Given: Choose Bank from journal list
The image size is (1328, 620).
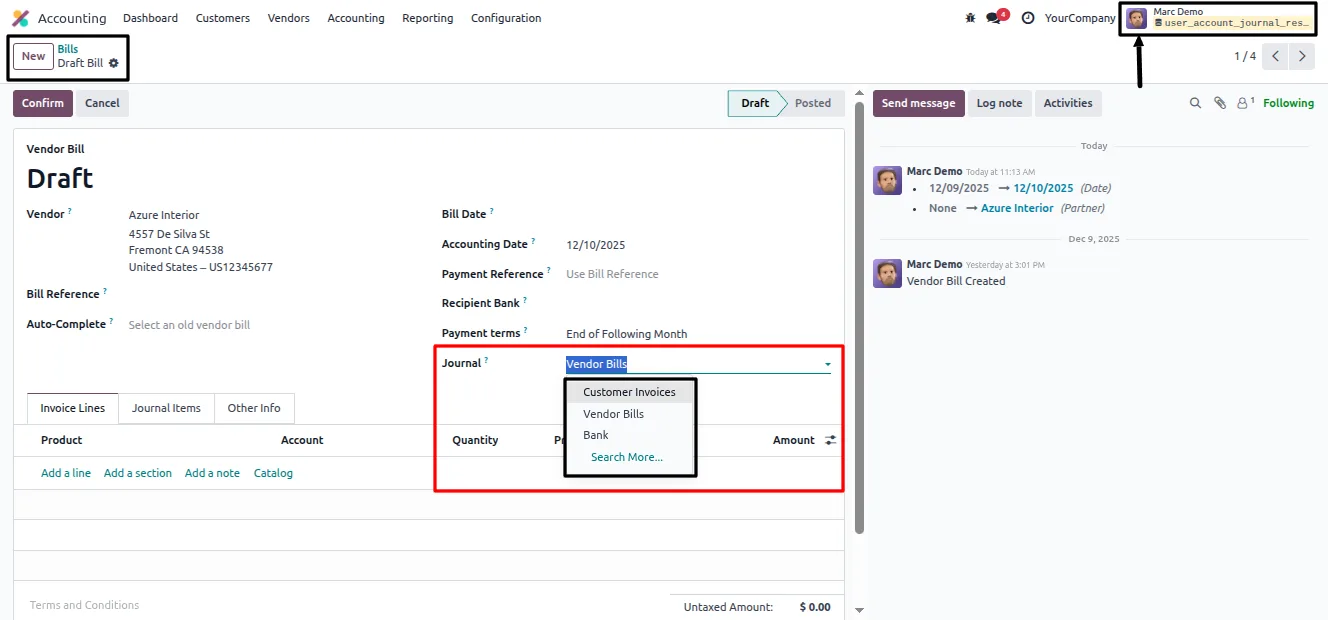Looking at the screenshot, I should [596, 435].
